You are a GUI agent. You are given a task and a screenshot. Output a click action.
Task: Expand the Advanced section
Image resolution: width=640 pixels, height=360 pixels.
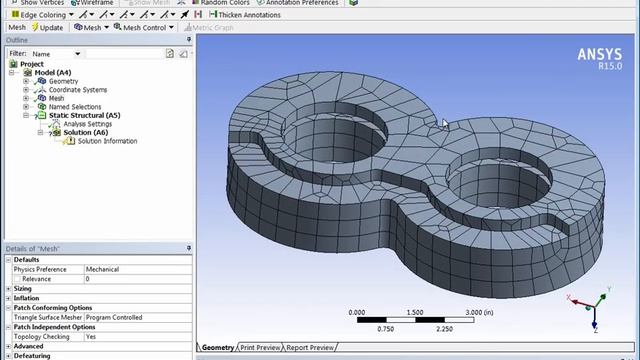tap(8, 347)
